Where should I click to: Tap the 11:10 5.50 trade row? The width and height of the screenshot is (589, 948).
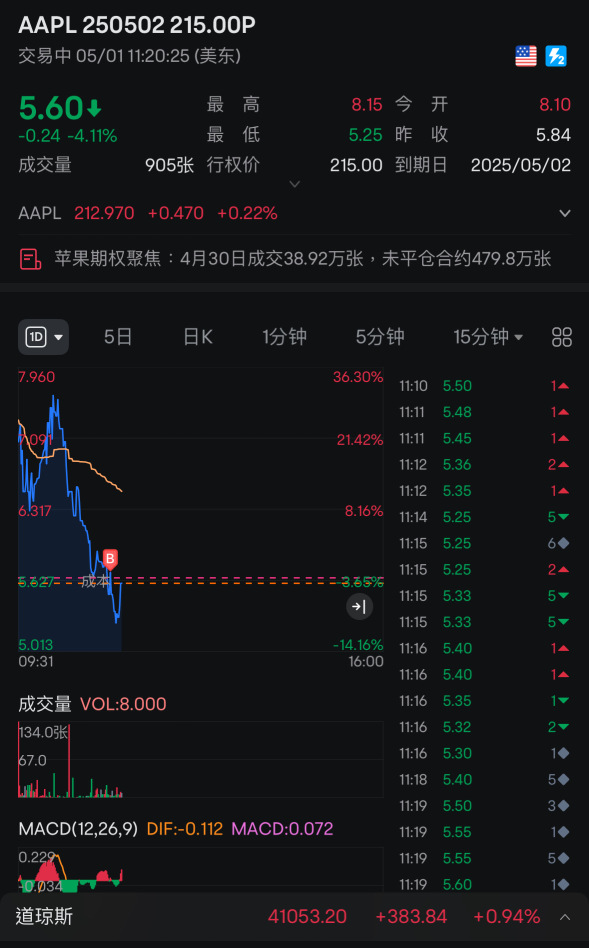tap(484, 386)
